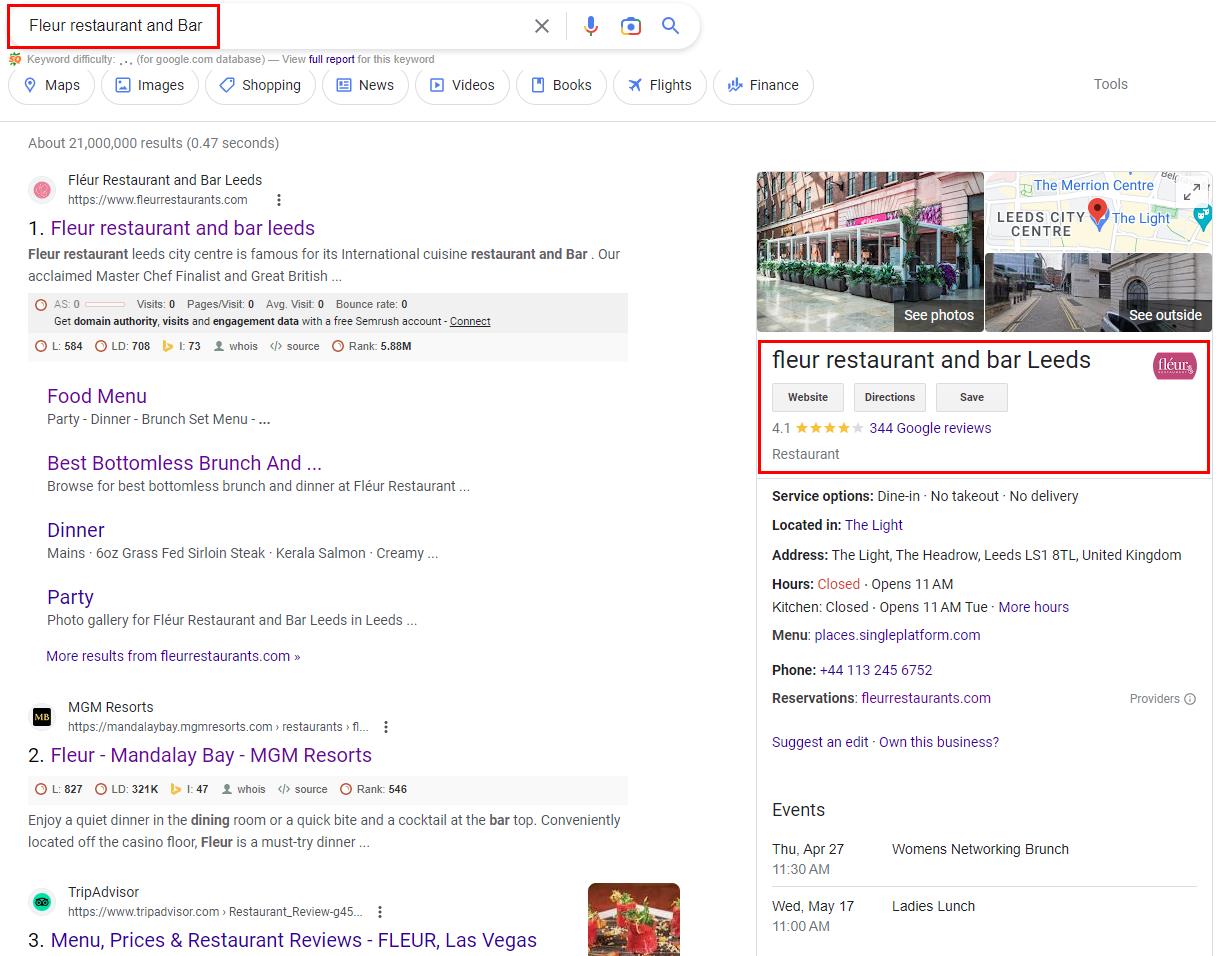The width and height of the screenshot is (1216, 956).
Task: Show More hours for the kitchen
Action: point(1033,607)
